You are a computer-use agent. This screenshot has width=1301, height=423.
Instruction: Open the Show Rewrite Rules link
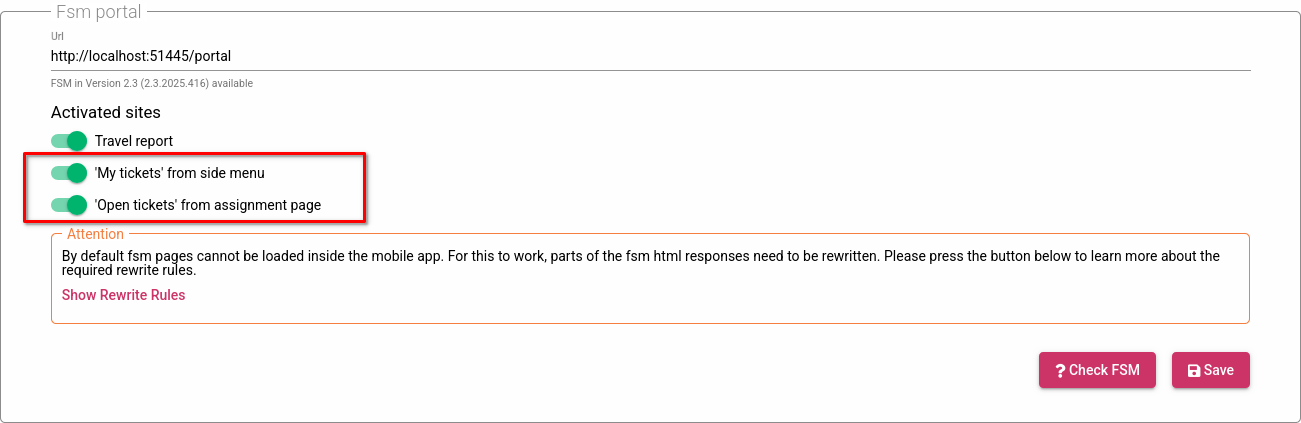123,295
